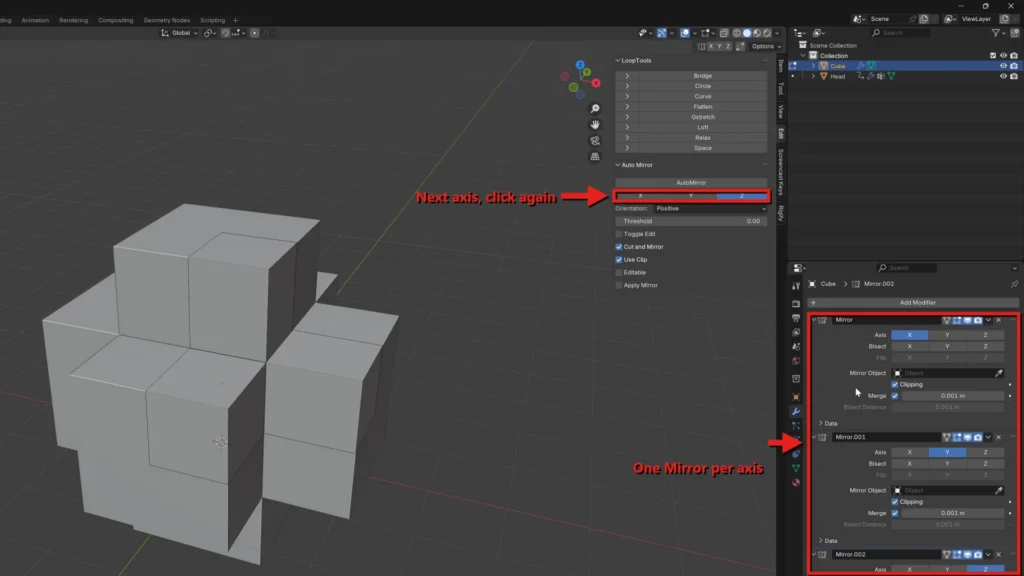The width and height of the screenshot is (1024, 576).
Task: Select wireframe viewport shading
Action: (737, 33)
